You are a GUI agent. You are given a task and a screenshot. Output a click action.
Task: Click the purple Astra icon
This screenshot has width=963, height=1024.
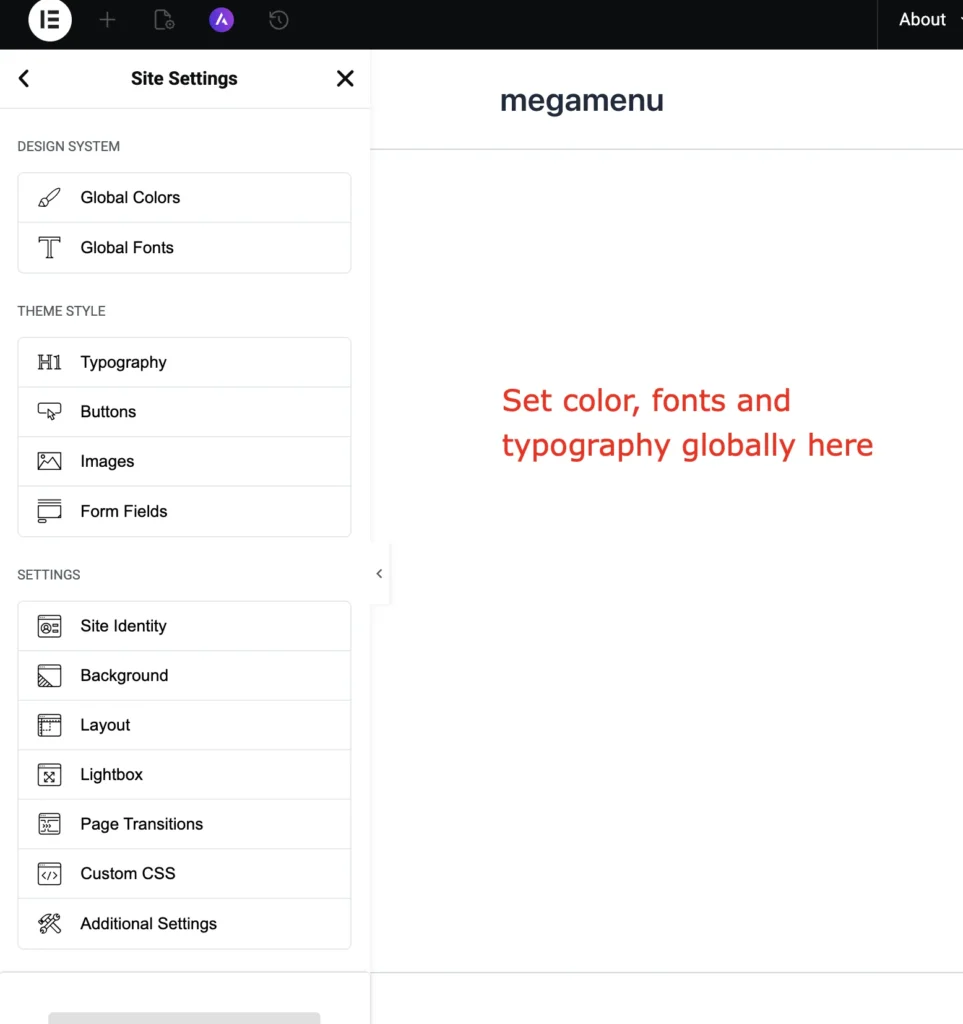[x=221, y=20]
